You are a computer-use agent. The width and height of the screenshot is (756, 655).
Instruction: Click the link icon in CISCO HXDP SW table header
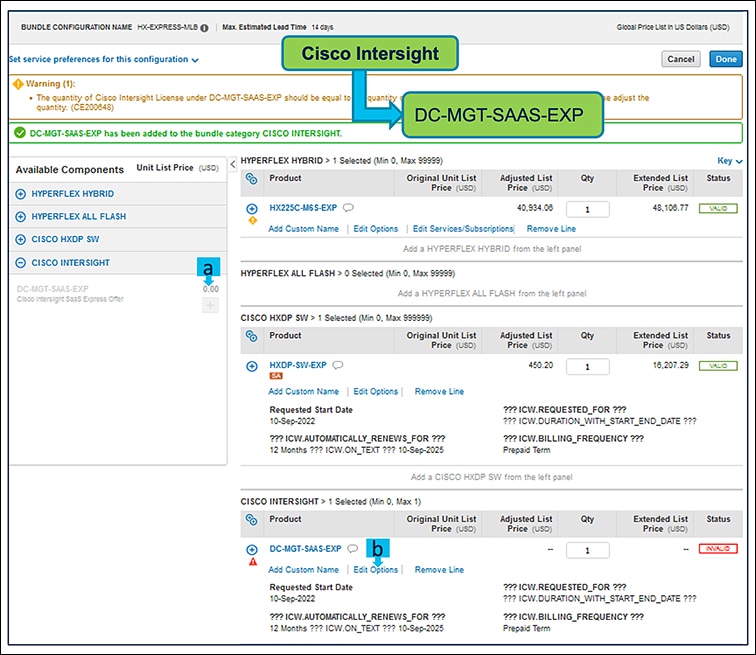pyautogui.click(x=251, y=336)
